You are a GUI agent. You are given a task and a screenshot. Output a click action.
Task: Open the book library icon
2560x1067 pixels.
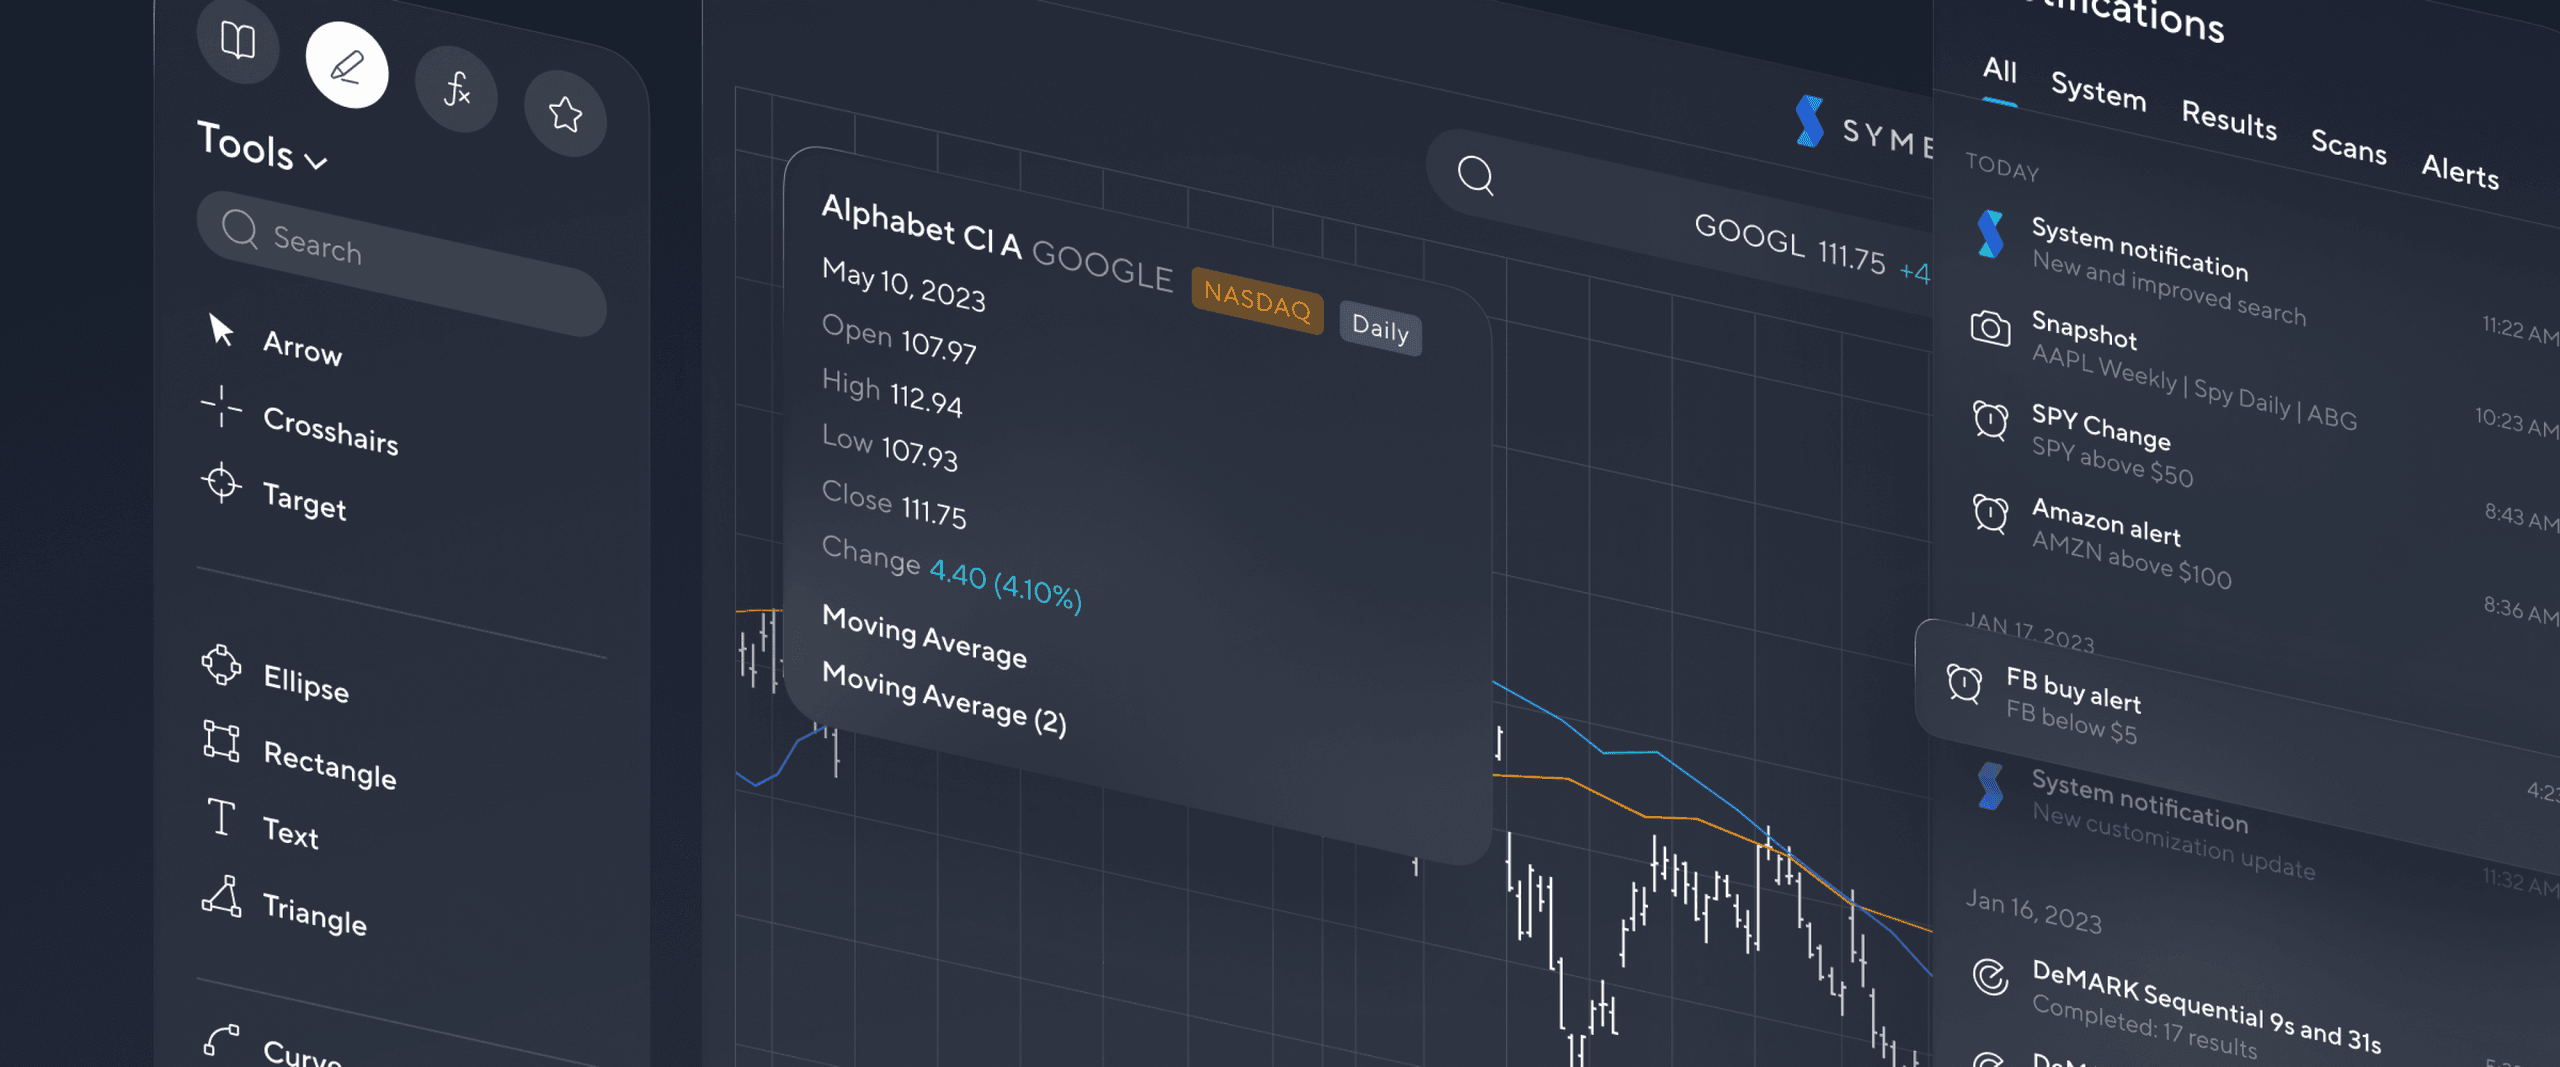238,41
